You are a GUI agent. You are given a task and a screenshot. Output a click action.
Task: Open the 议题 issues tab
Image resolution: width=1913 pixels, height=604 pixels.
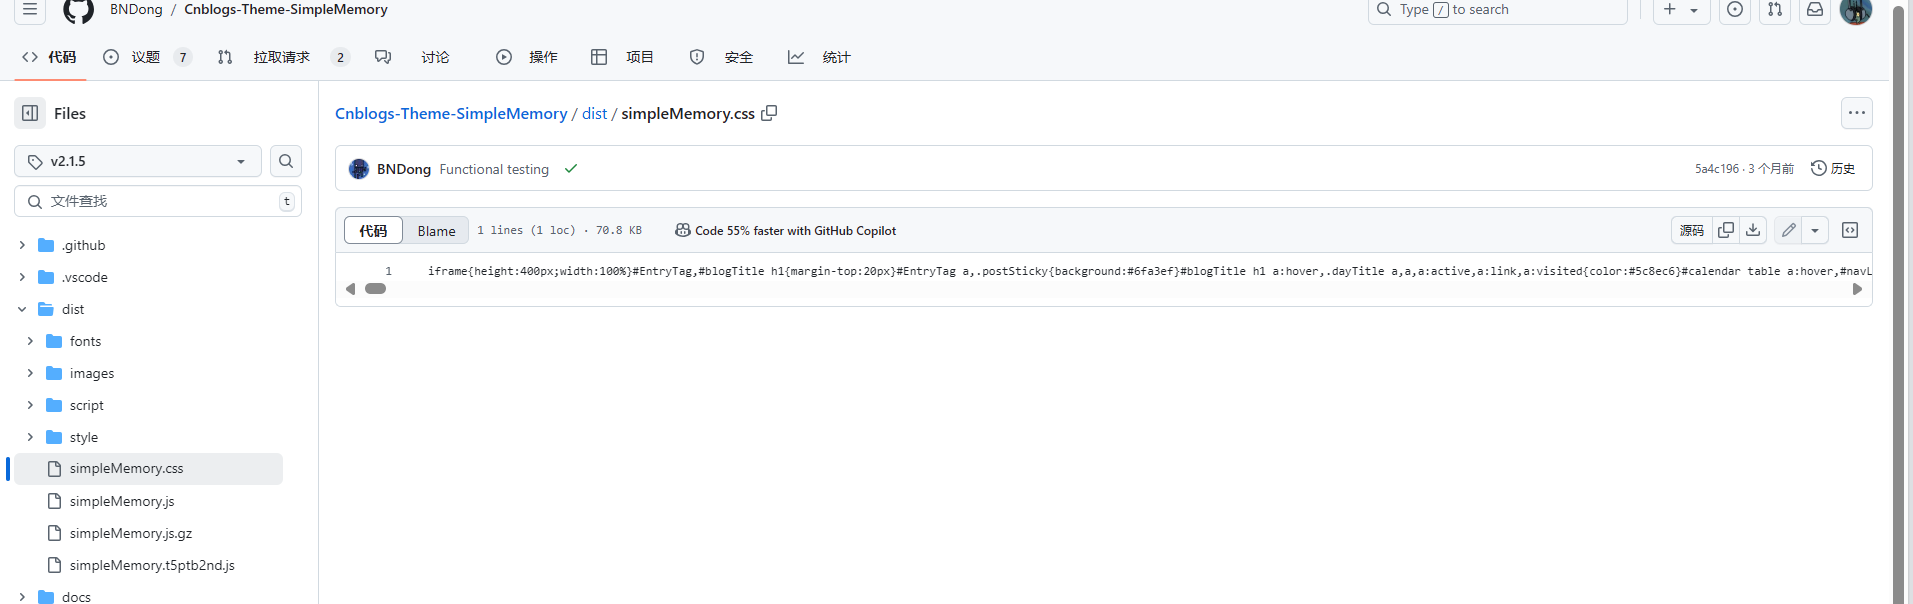point(146,57)
